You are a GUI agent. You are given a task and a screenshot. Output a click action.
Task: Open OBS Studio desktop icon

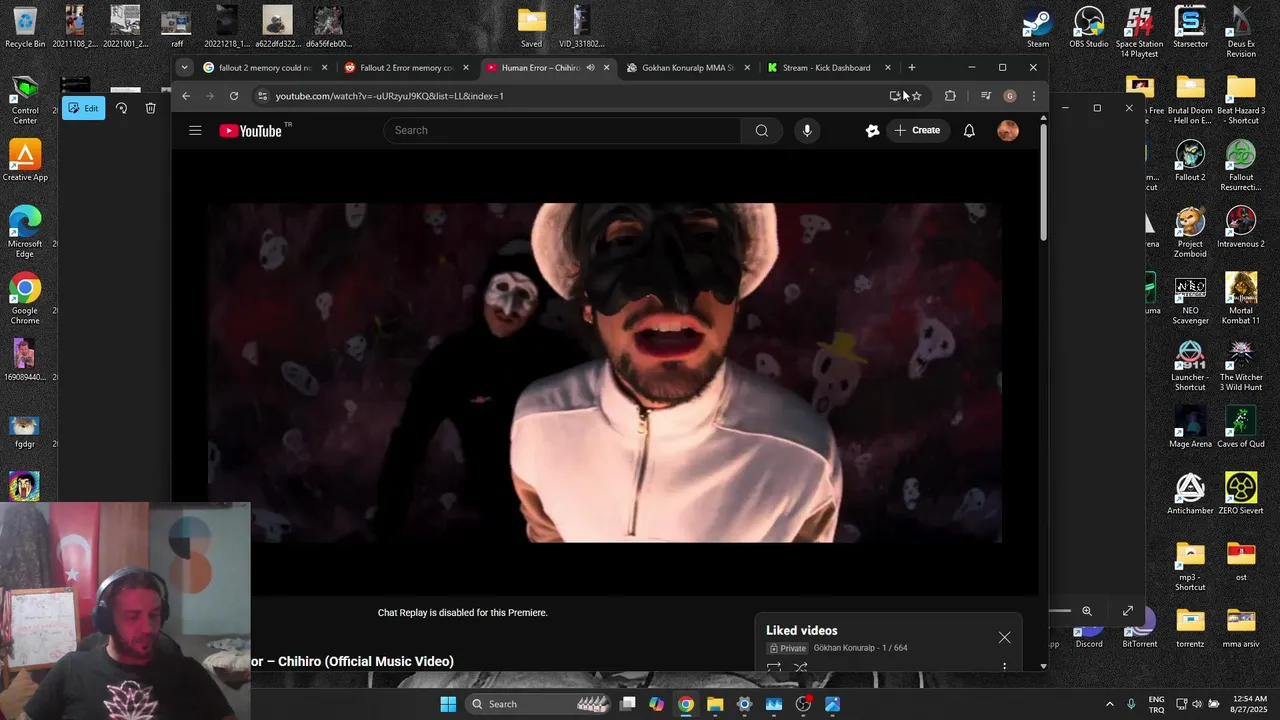(x=1089, y=28)
